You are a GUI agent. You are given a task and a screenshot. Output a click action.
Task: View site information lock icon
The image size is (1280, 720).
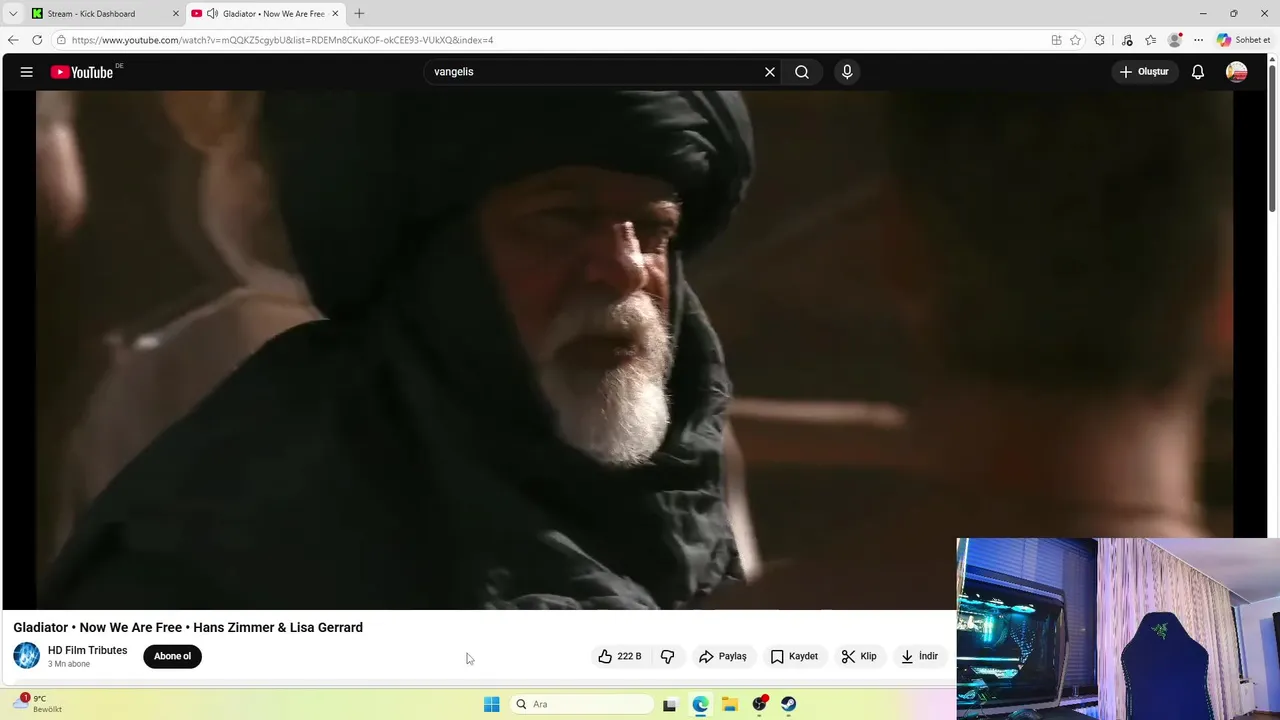click(62, 40)
